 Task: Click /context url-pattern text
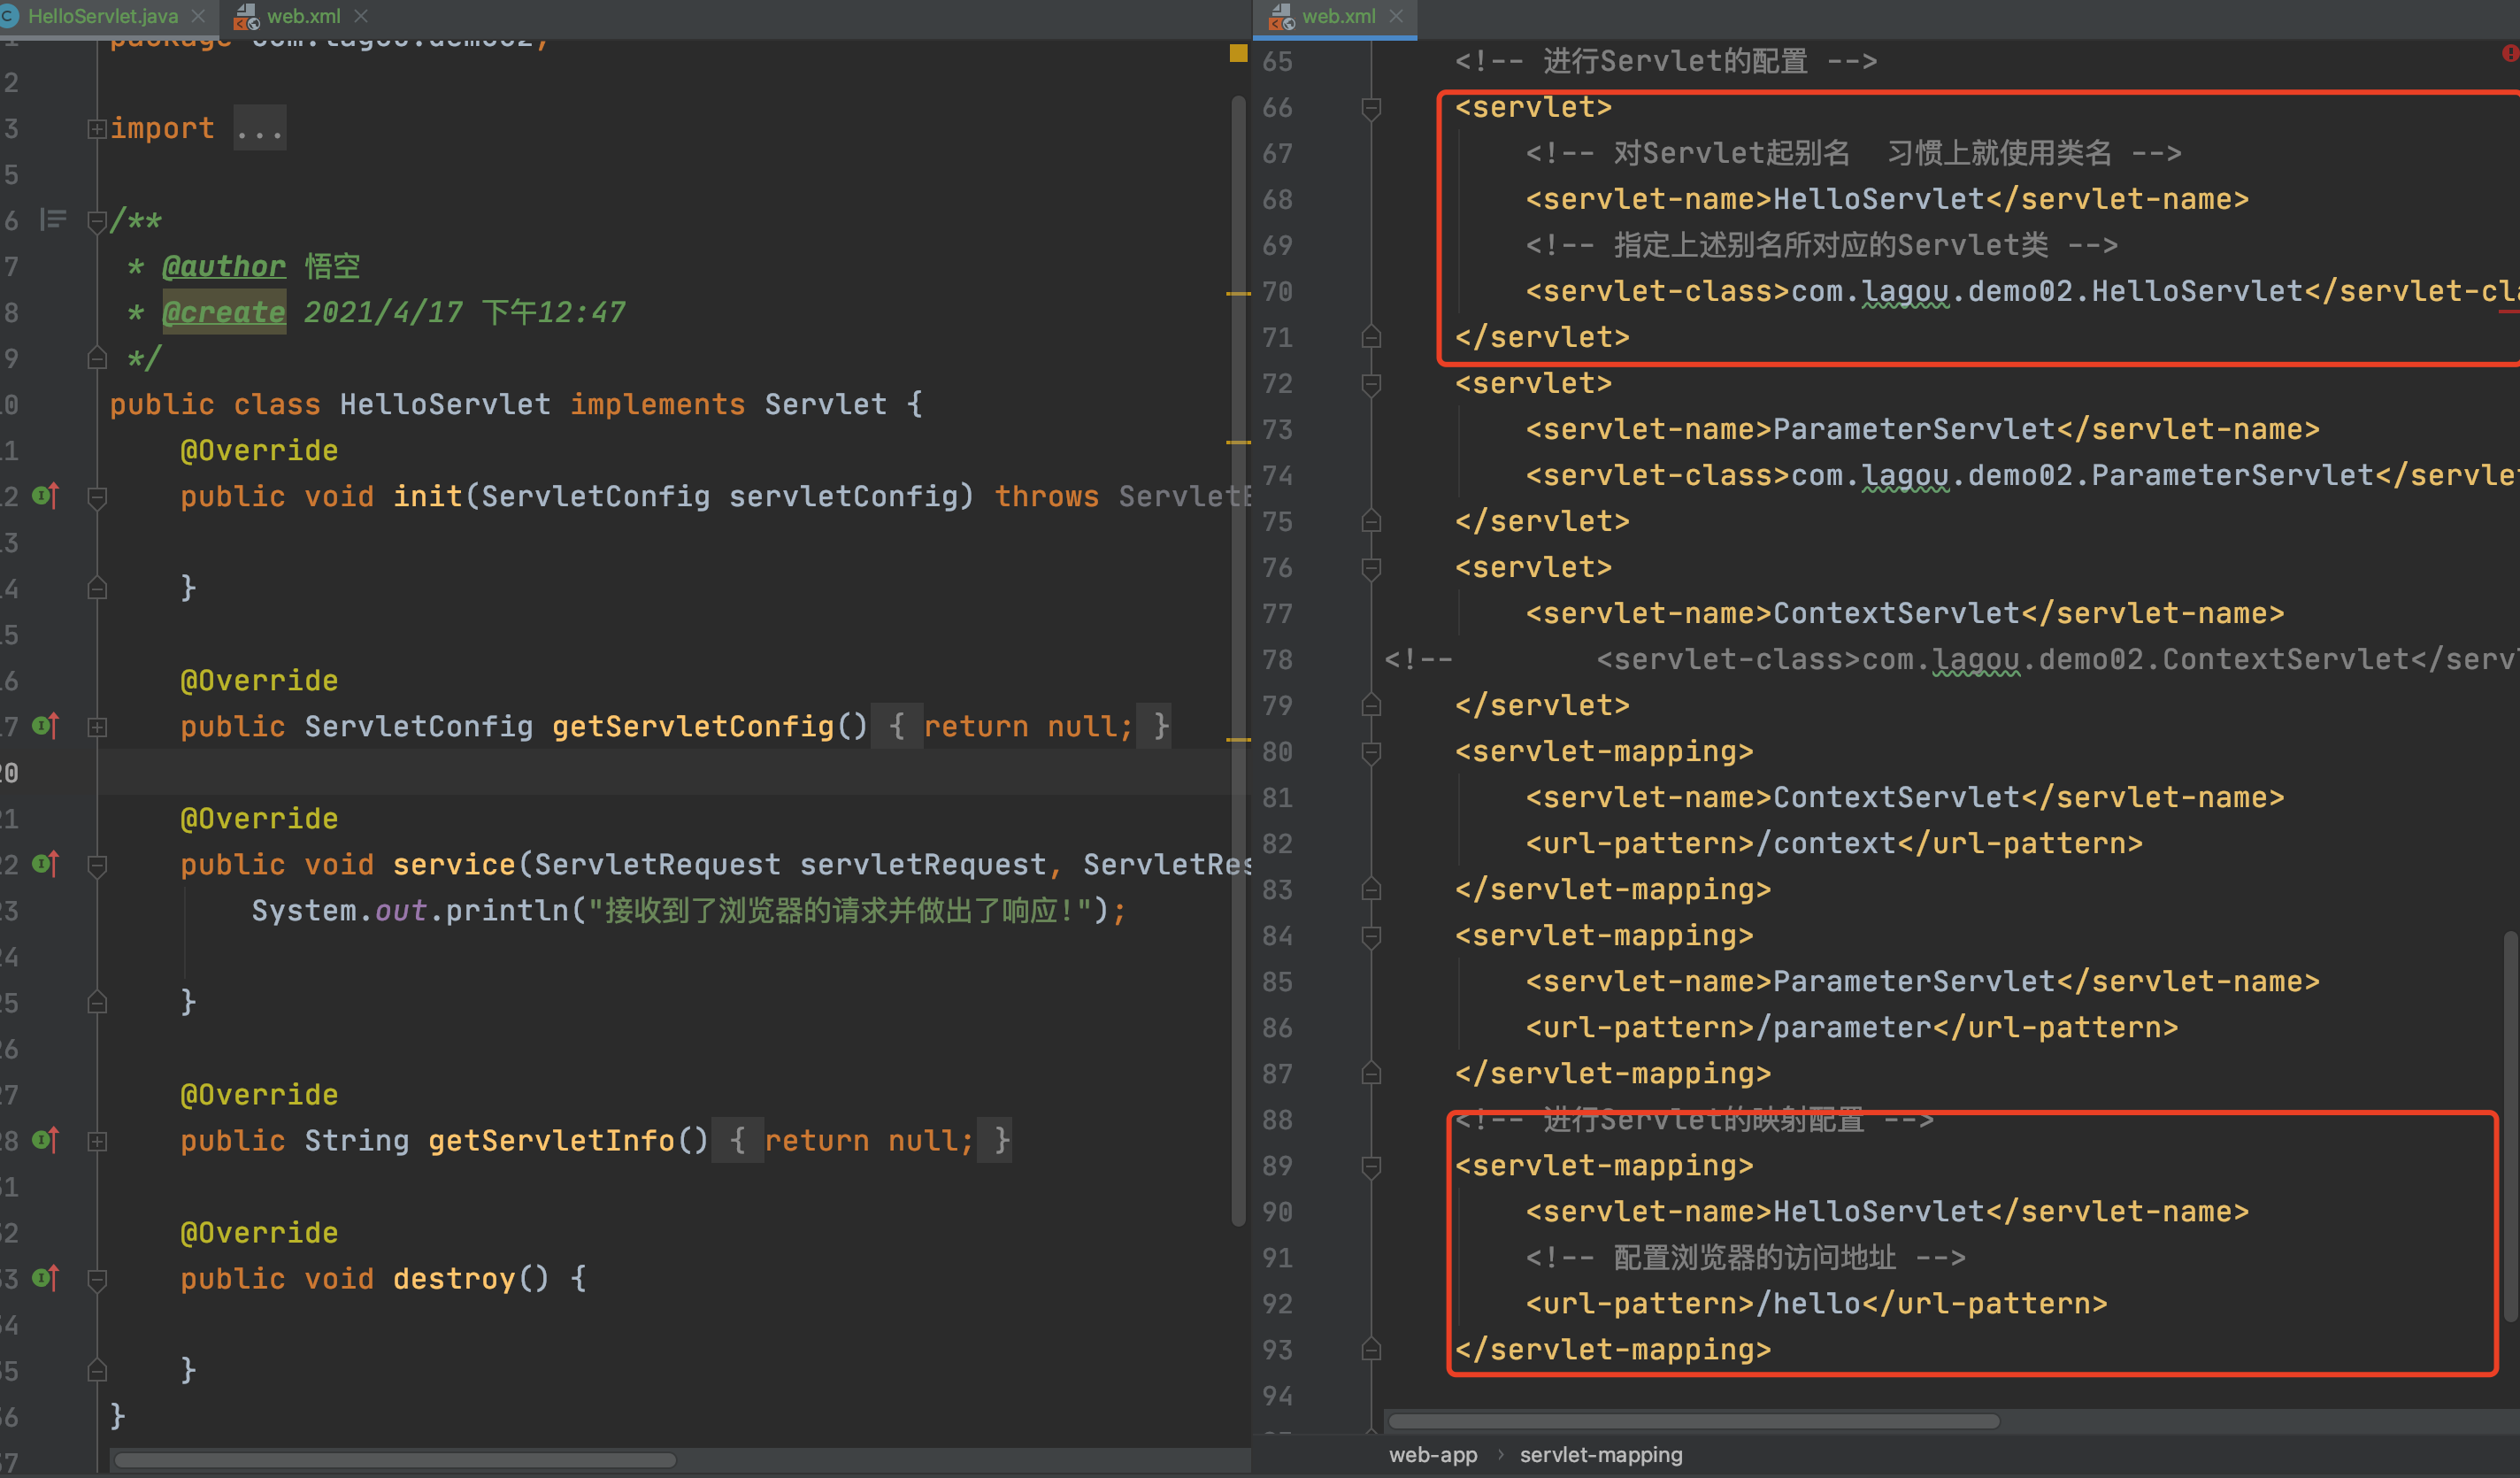(x=1826, y=843)
